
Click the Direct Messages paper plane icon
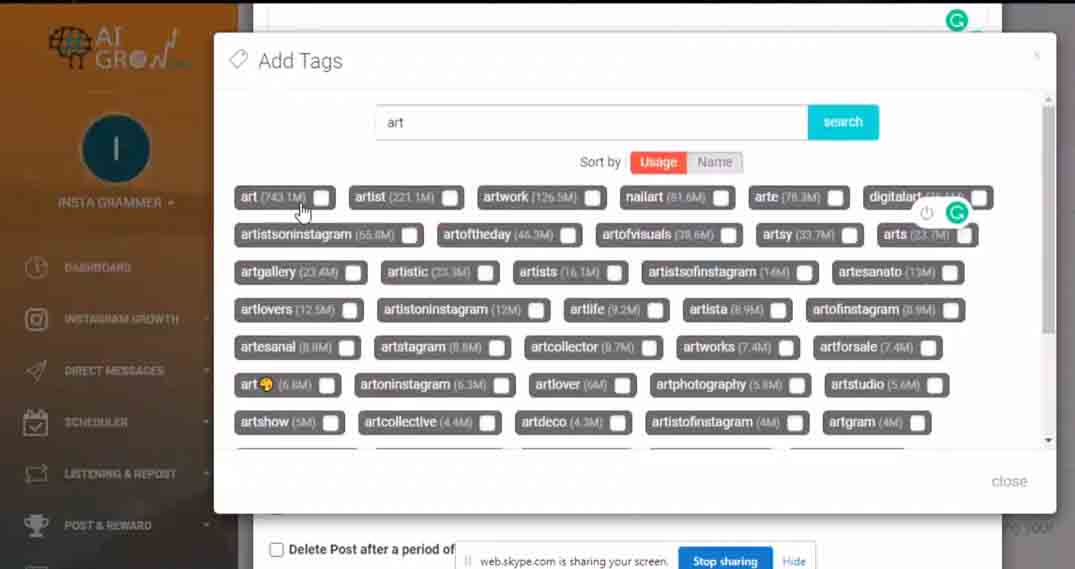pos(36,371)
